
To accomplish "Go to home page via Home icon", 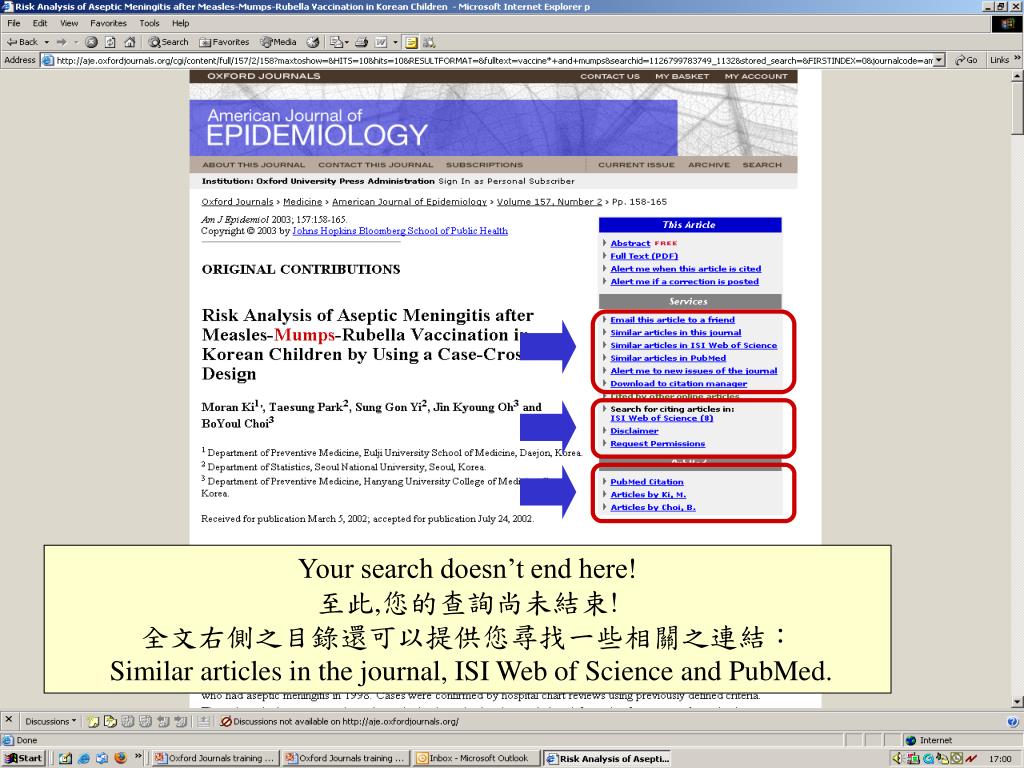I will pos(129,42).
